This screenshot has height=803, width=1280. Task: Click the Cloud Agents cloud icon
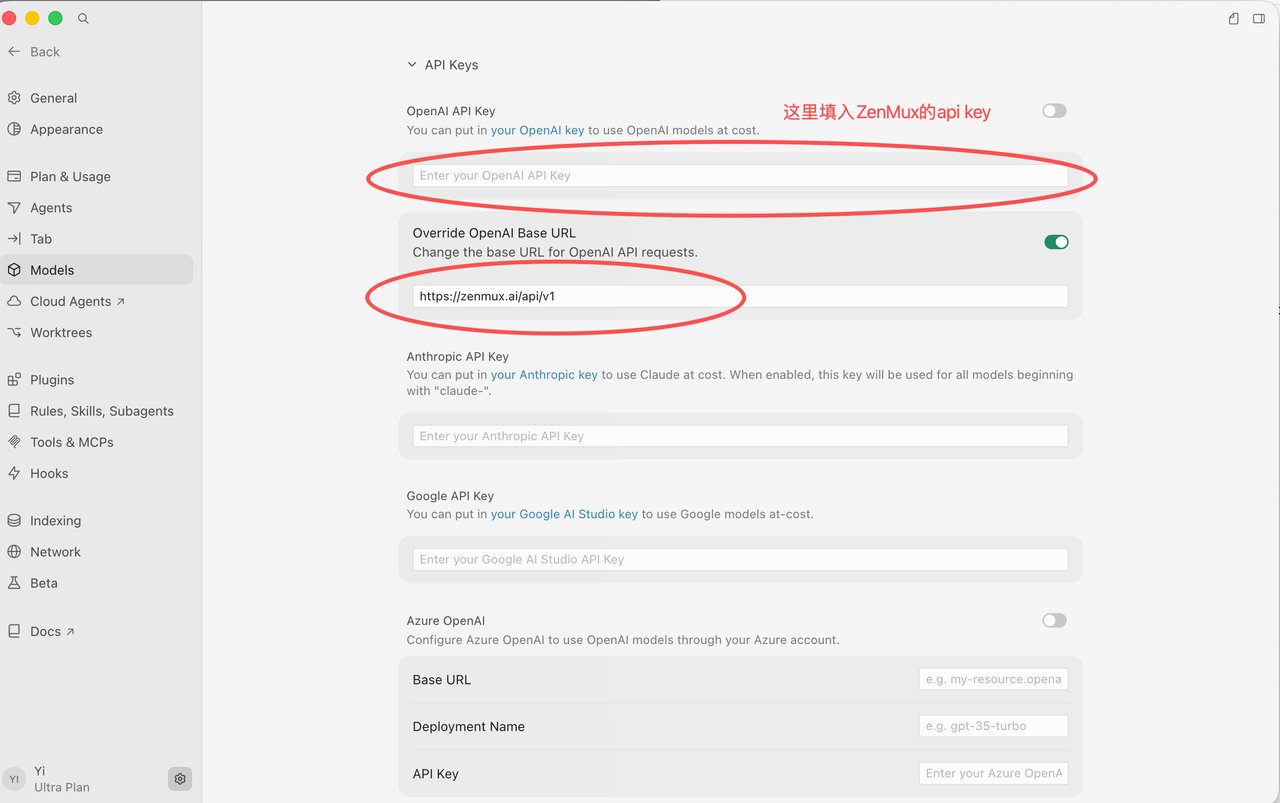14,301
